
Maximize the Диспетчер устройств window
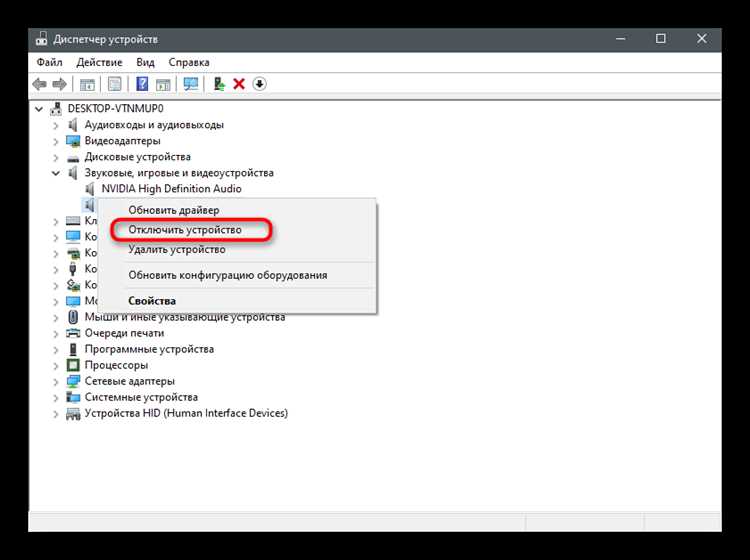661,39
